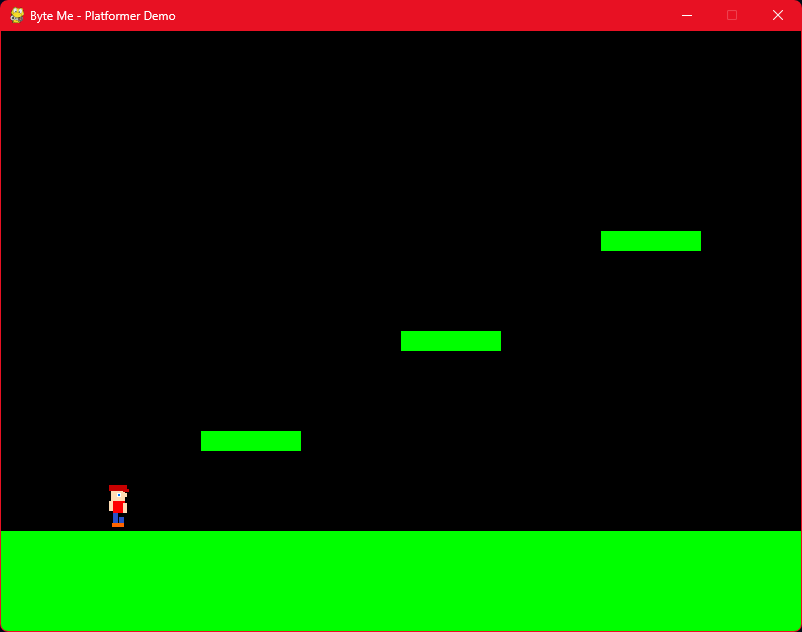Screen dimensions: 802x632
Task: Click the disabled maximize button
Action: click(x=732, y=15)
